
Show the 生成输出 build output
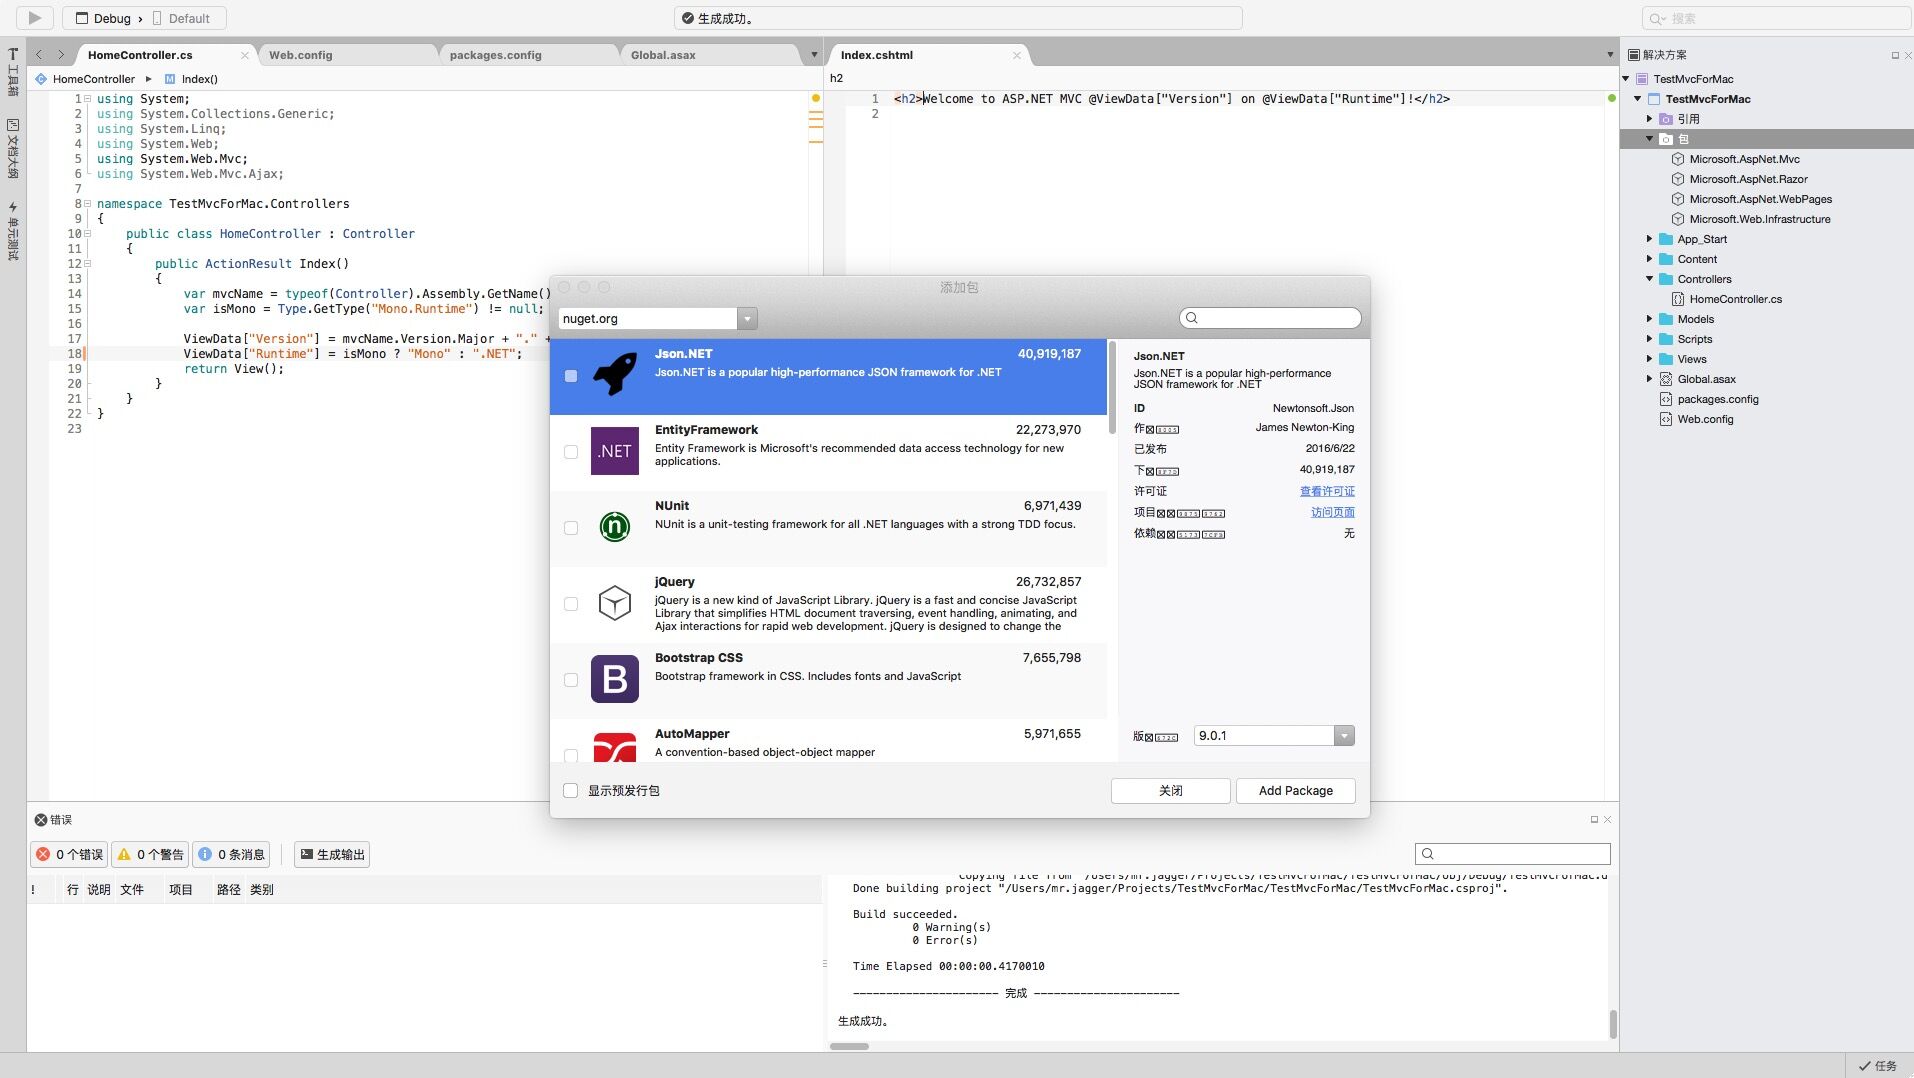point(332,854)
